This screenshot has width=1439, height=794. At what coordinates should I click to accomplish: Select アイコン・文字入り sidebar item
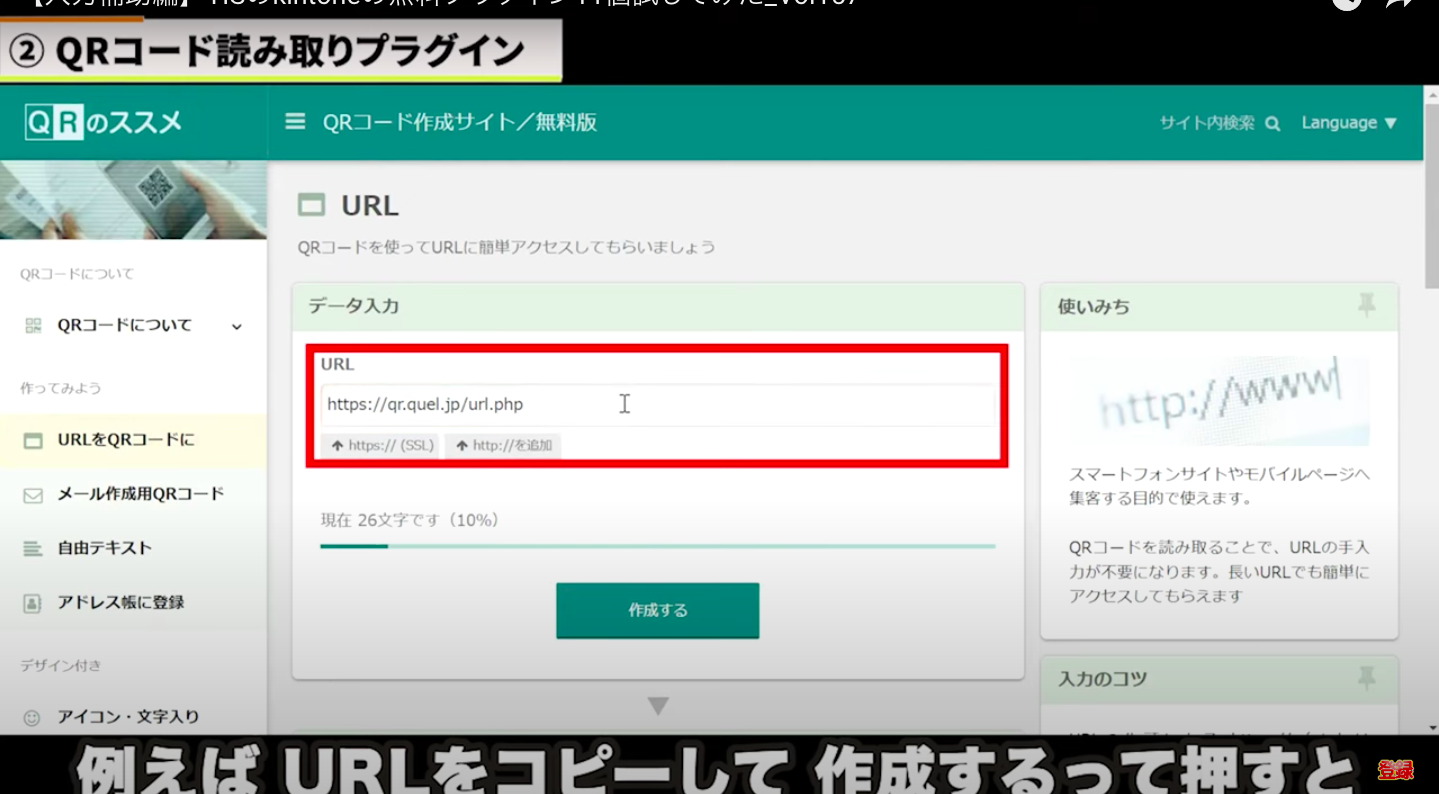127,716
